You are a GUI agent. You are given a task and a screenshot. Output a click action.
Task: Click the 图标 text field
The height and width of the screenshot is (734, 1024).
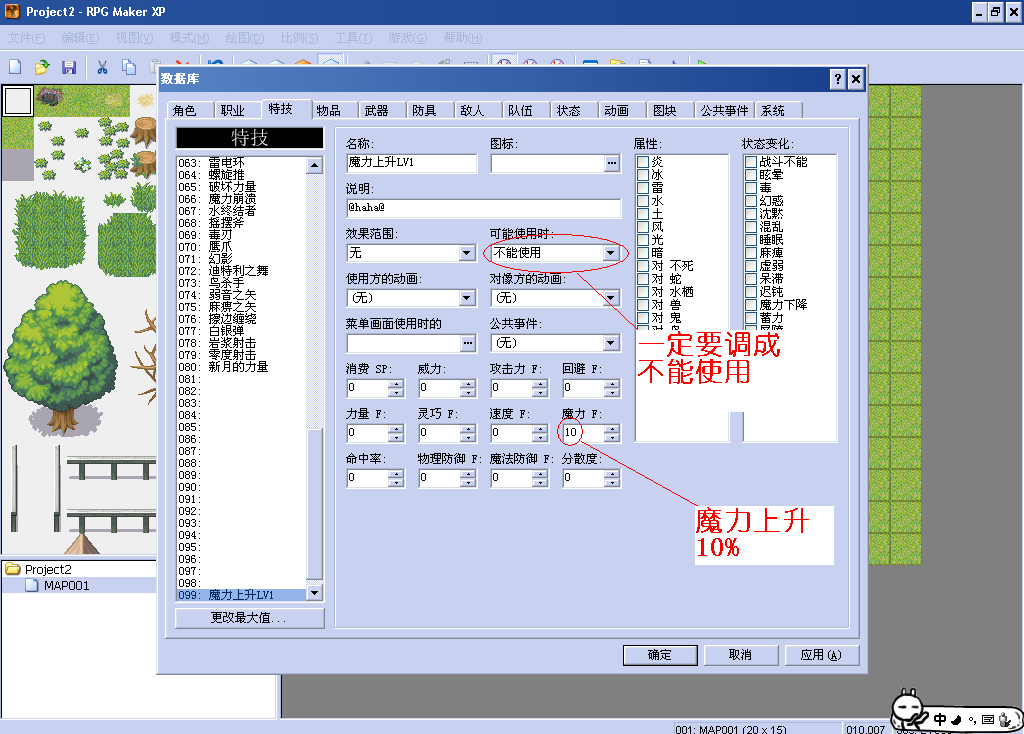click(548, 163)
